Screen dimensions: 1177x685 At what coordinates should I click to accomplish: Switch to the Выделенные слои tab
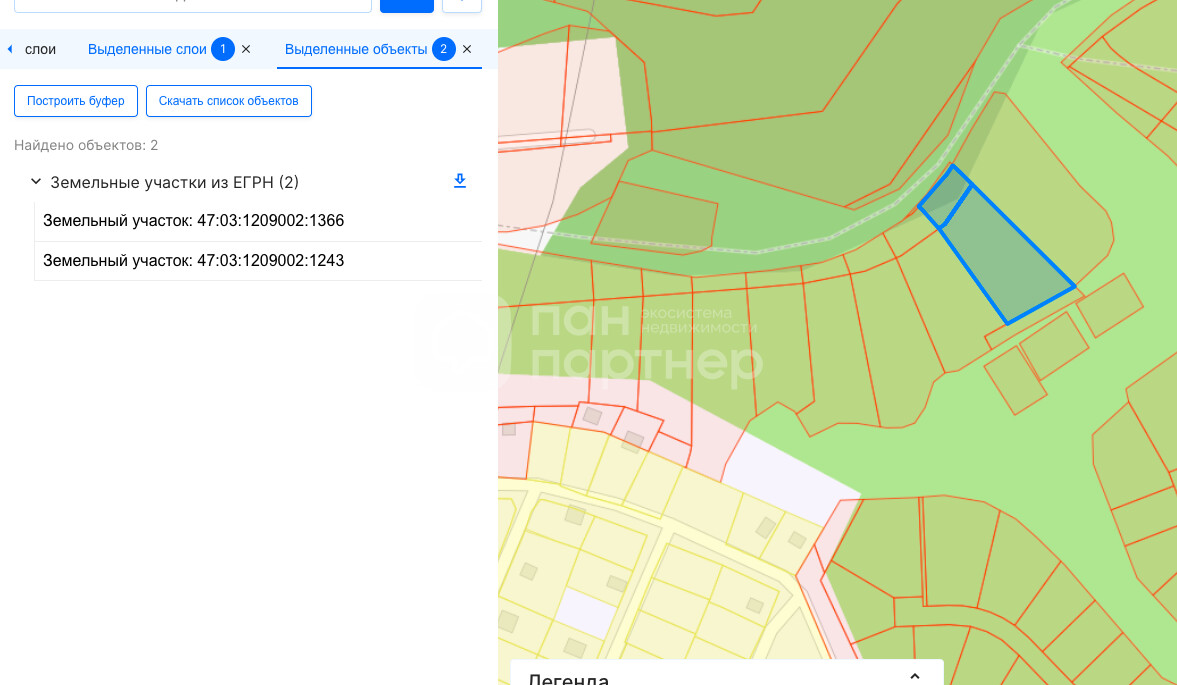pos(147,49)
